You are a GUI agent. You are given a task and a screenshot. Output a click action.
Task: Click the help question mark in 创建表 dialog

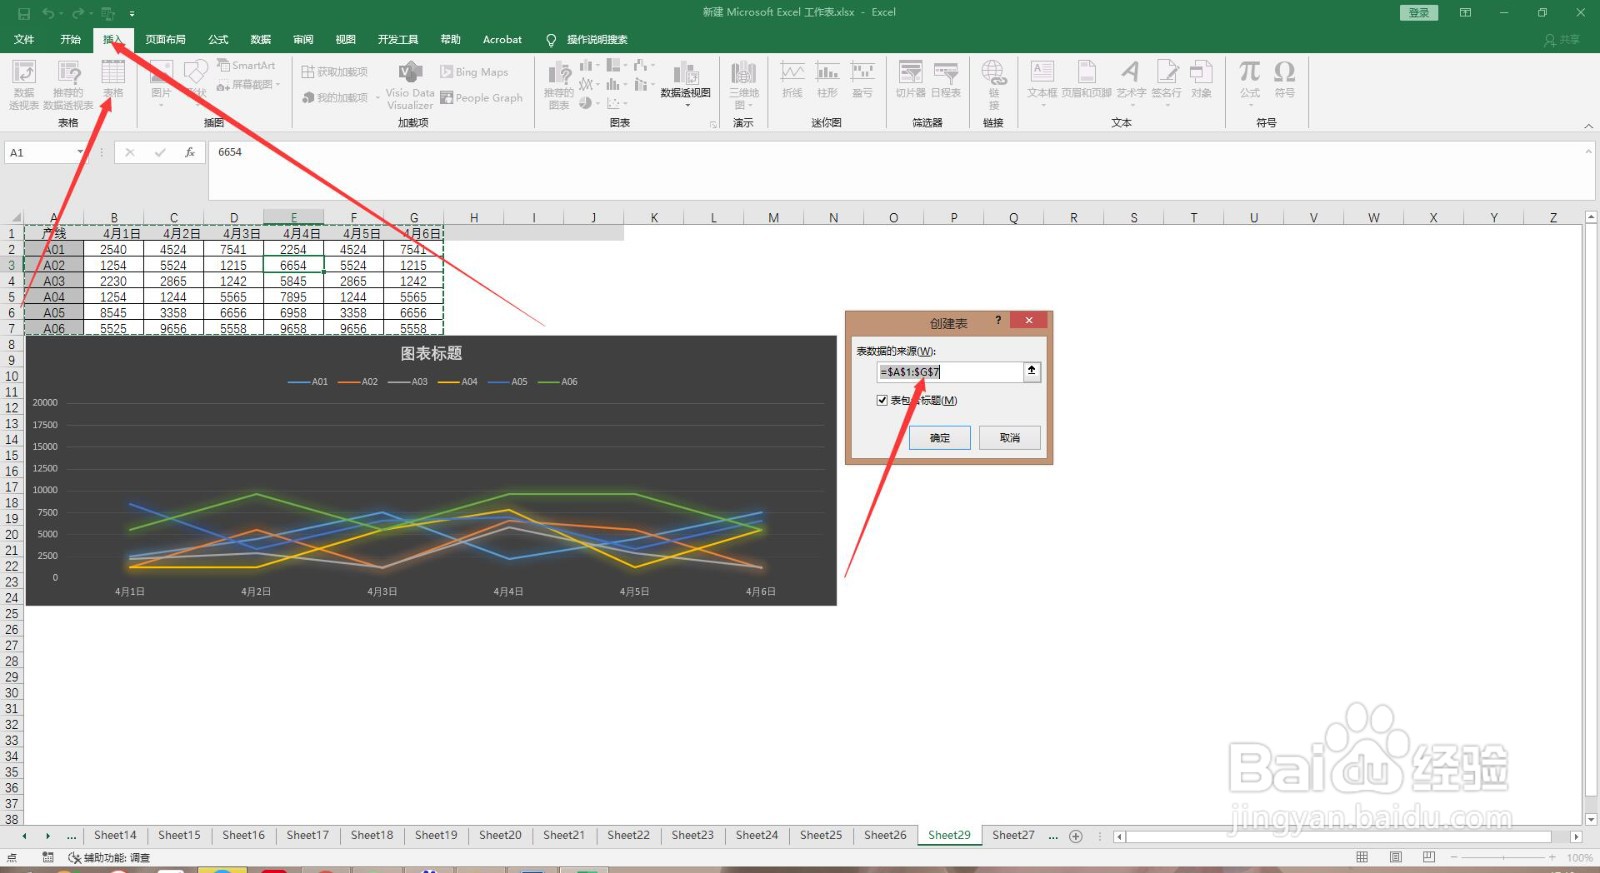[997, 320]
